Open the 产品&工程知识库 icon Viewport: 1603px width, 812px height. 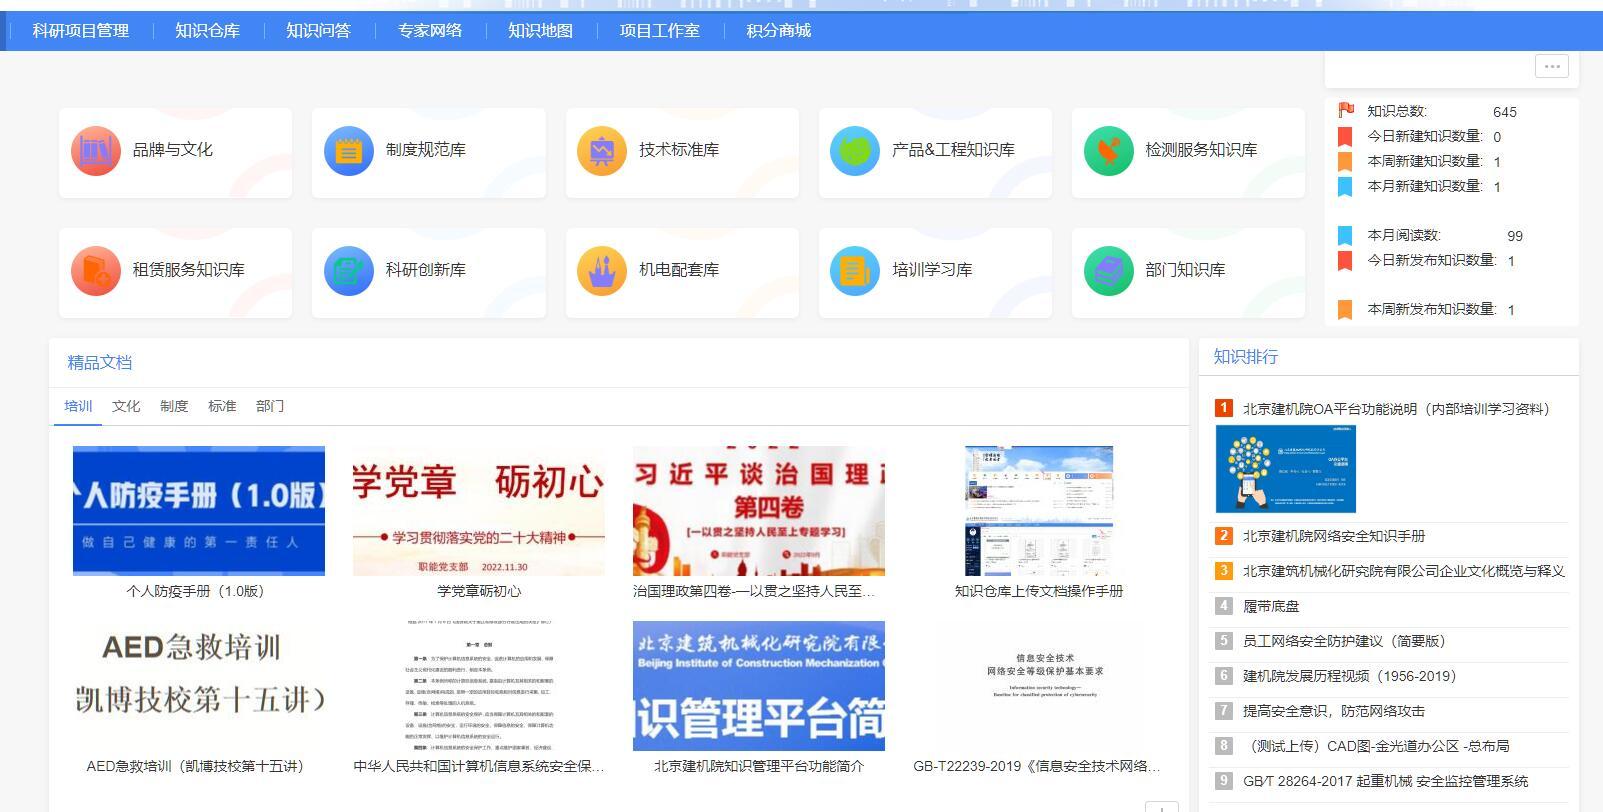tap(855, 151)
